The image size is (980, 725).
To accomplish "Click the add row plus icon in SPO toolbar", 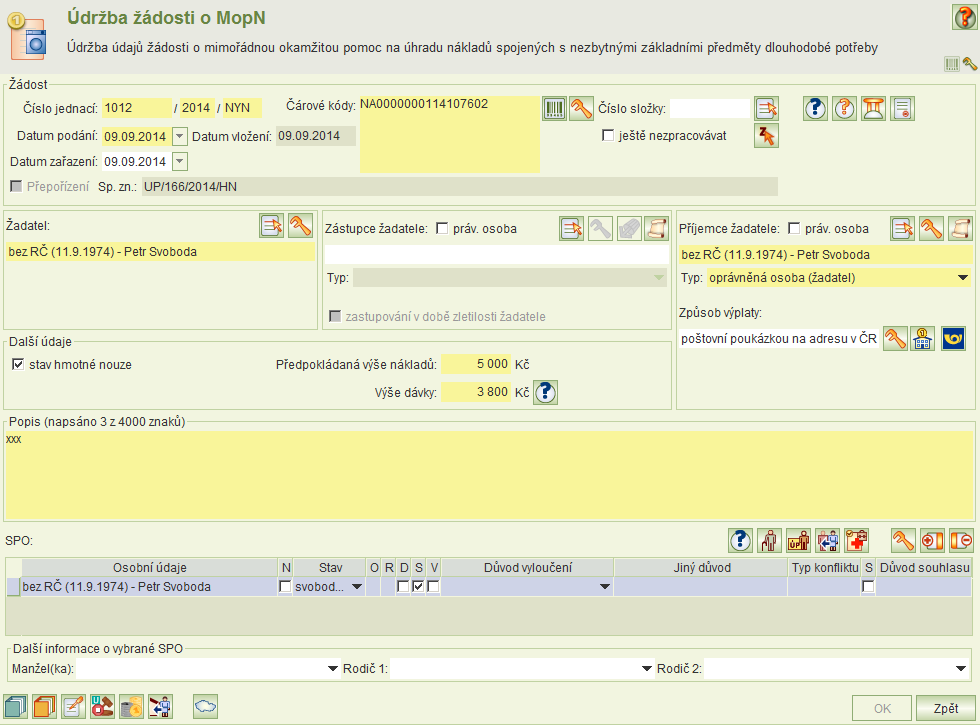I will click(x=932, y=540).
